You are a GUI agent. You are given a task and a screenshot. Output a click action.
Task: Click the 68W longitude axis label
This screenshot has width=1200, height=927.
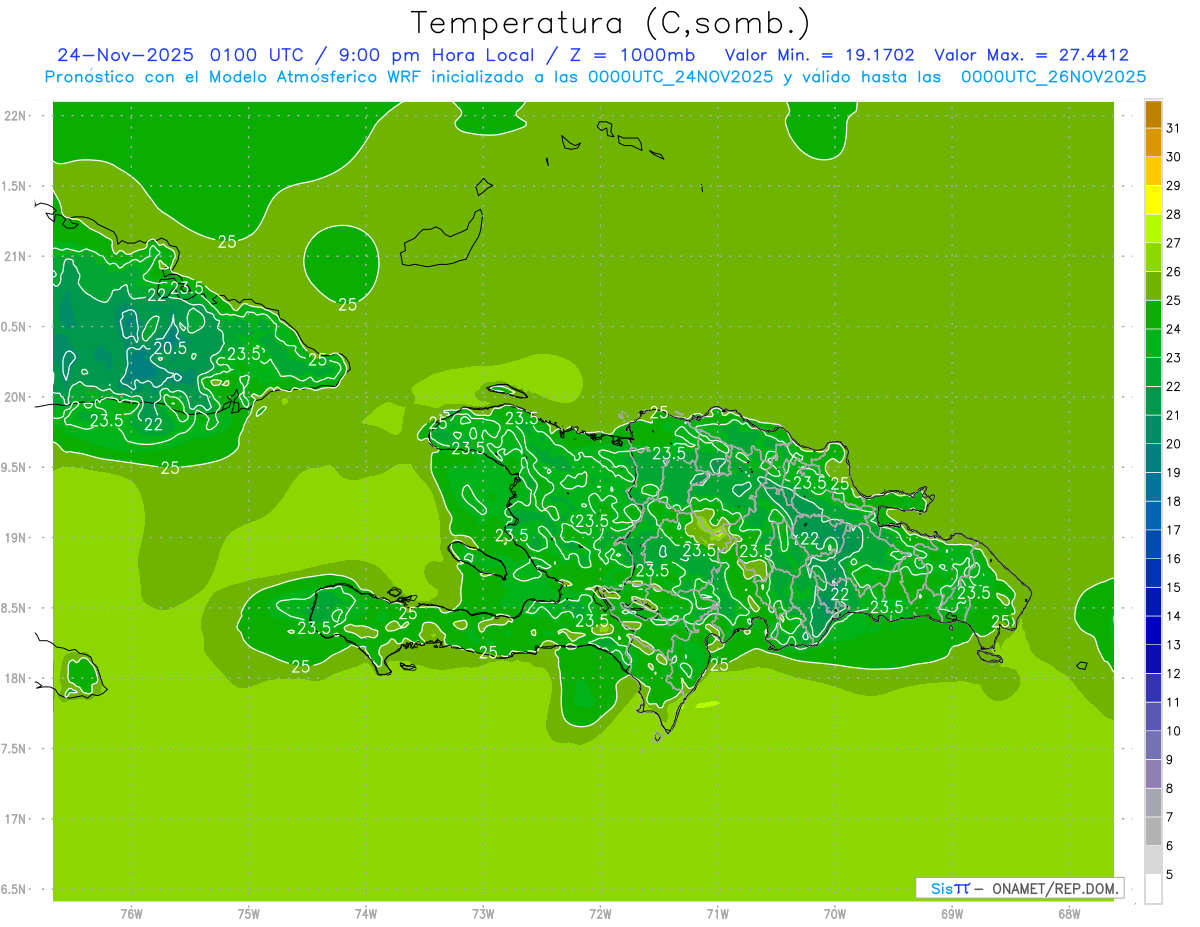pos(1068,913)
